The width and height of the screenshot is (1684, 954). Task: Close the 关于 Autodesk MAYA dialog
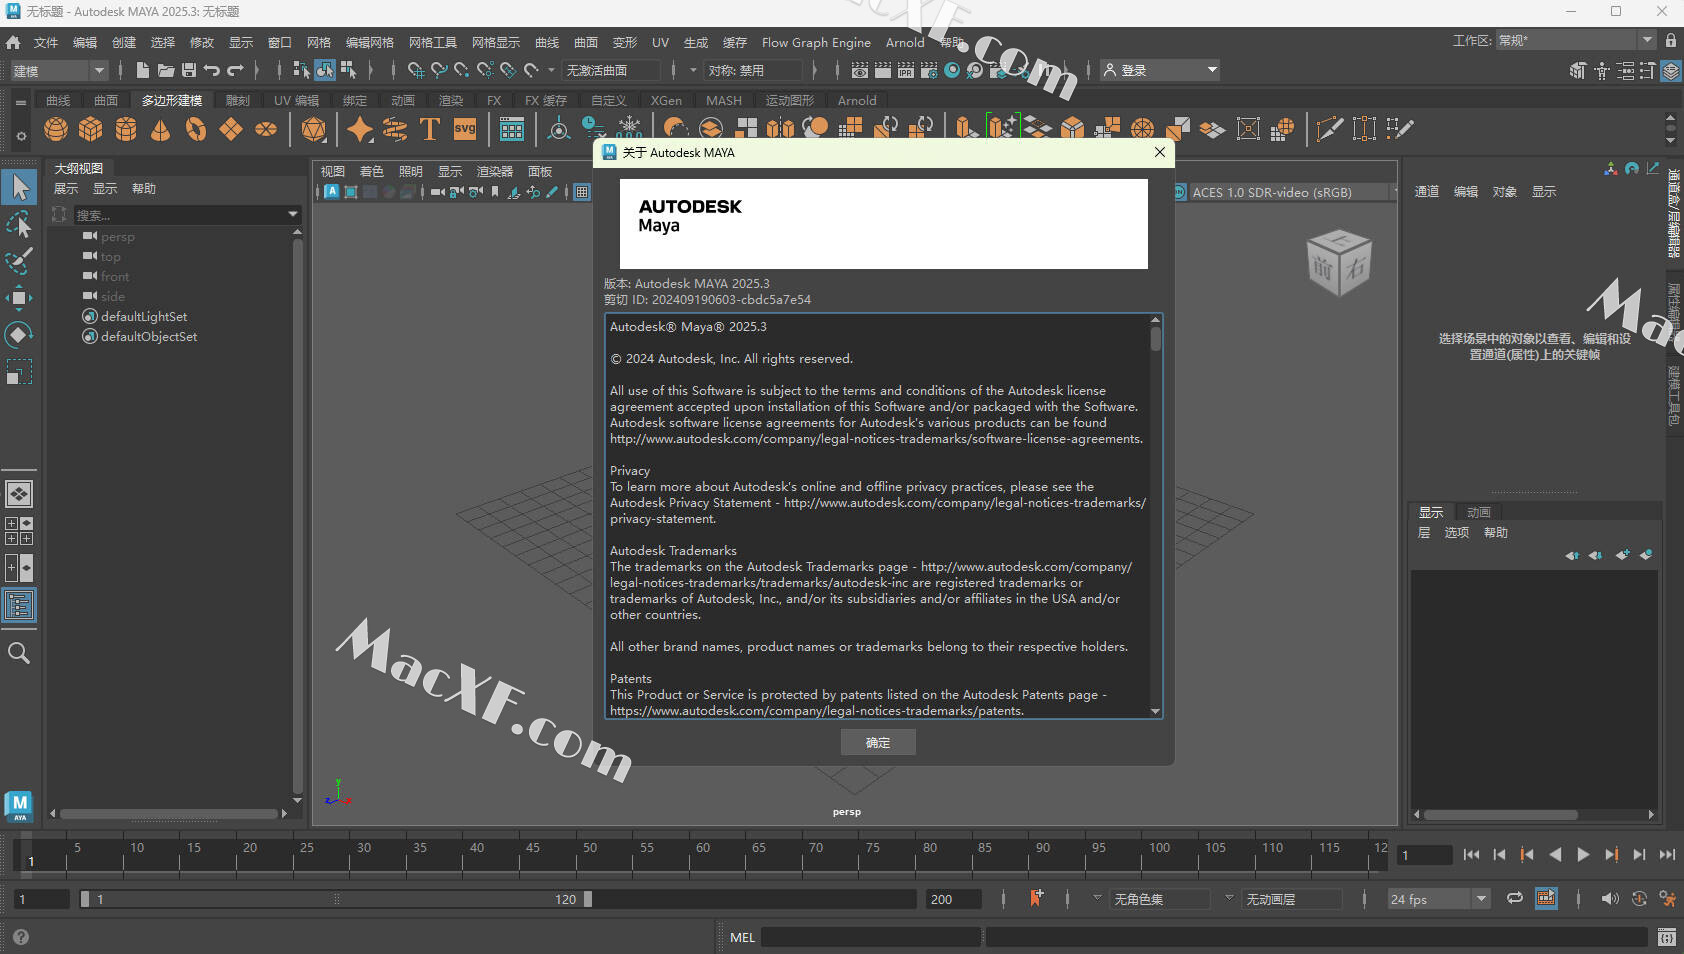click(x=1159, y=152)
